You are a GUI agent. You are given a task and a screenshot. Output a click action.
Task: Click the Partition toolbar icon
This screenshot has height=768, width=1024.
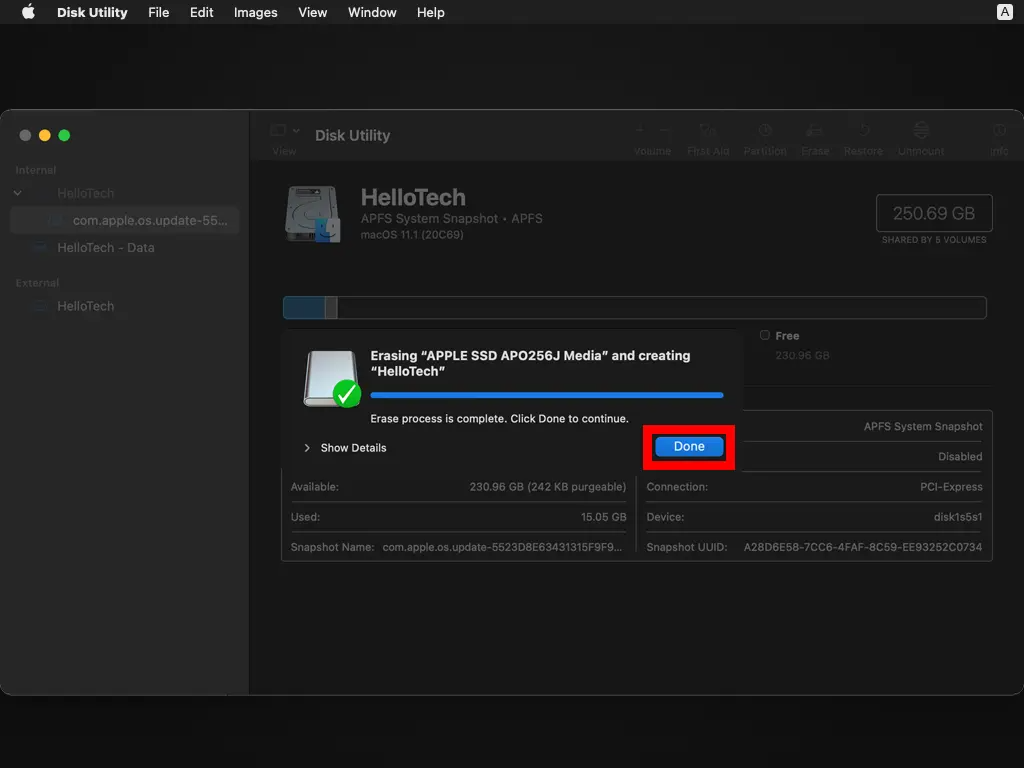(x=765, y=132)
